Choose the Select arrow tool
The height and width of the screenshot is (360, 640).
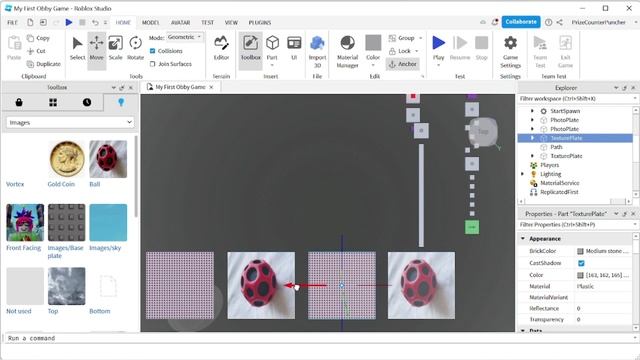pos(77,49)
